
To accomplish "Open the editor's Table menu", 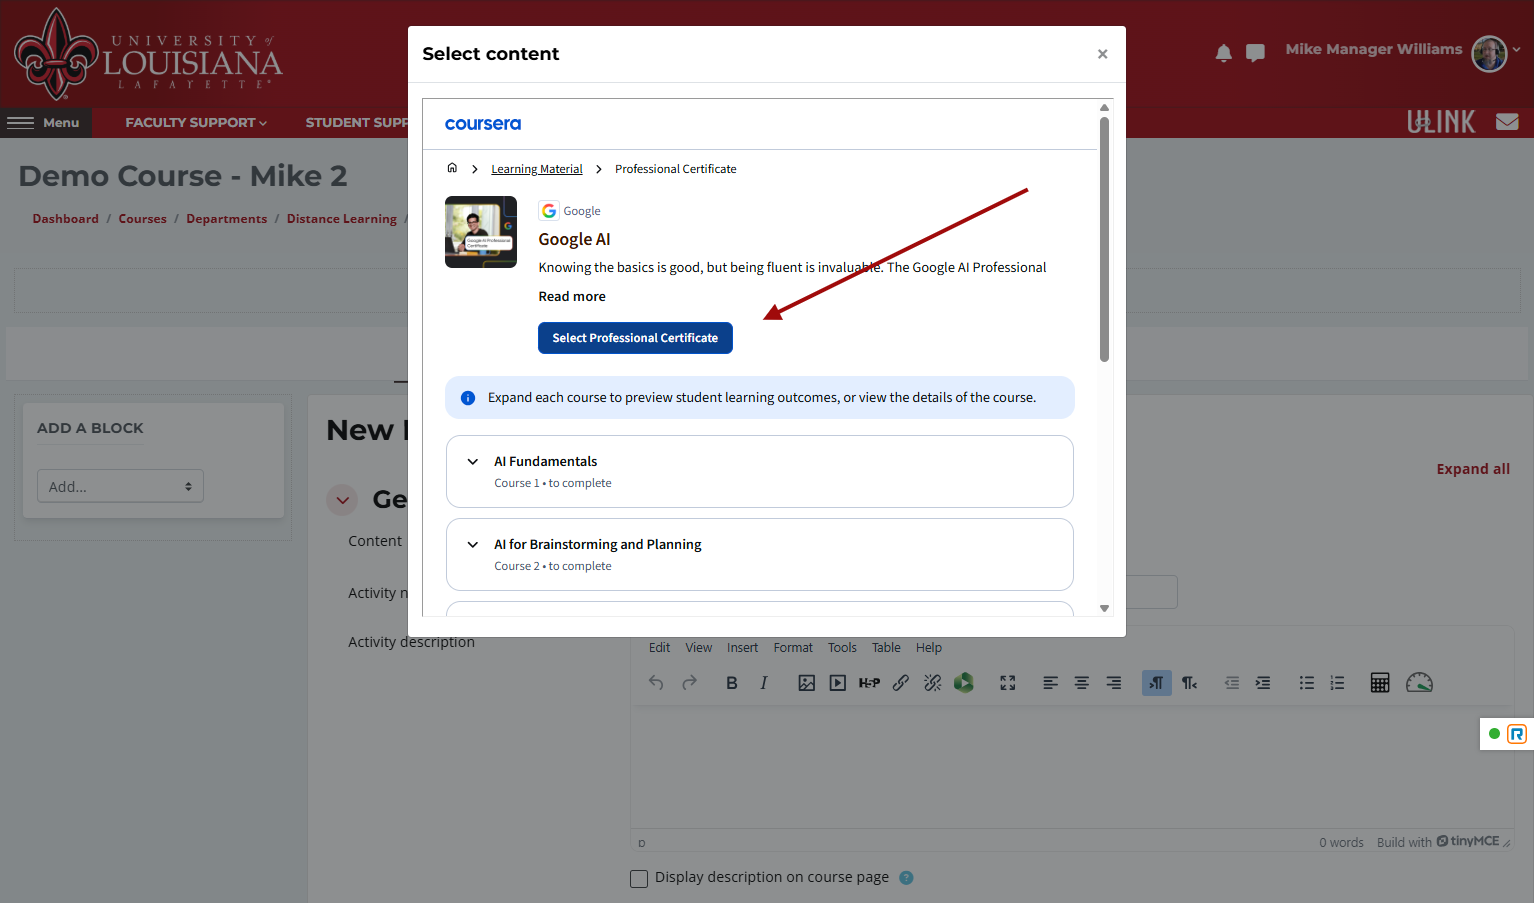I will (x=886, y=648).
